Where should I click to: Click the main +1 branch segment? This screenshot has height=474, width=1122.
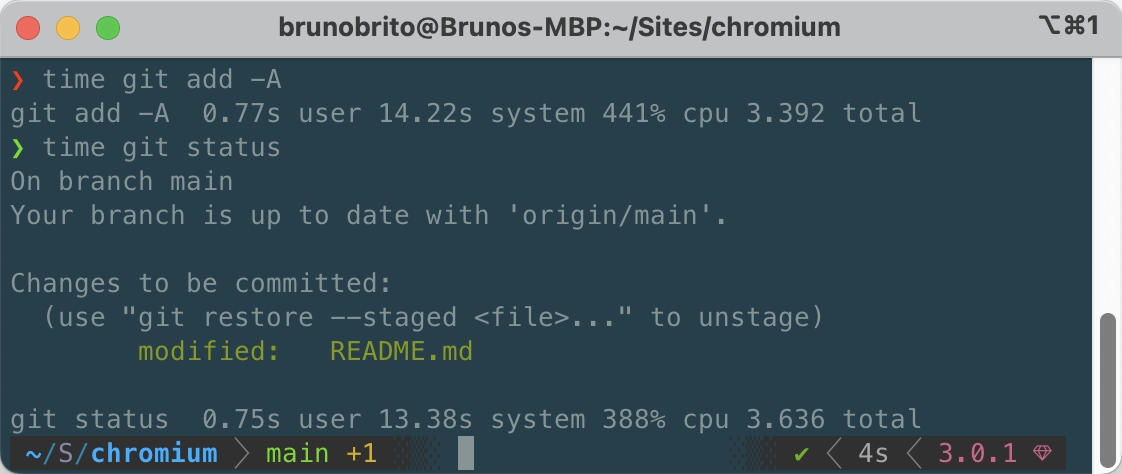pos(320,454)
